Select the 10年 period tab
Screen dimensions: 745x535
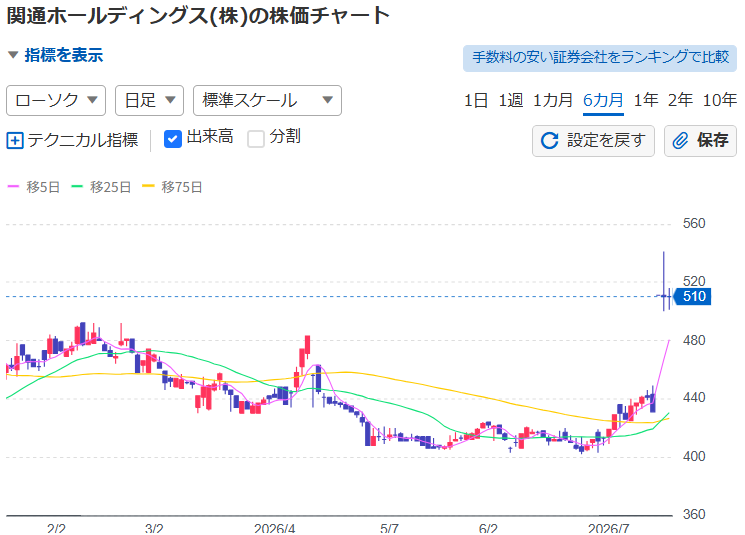click(720, 100)
